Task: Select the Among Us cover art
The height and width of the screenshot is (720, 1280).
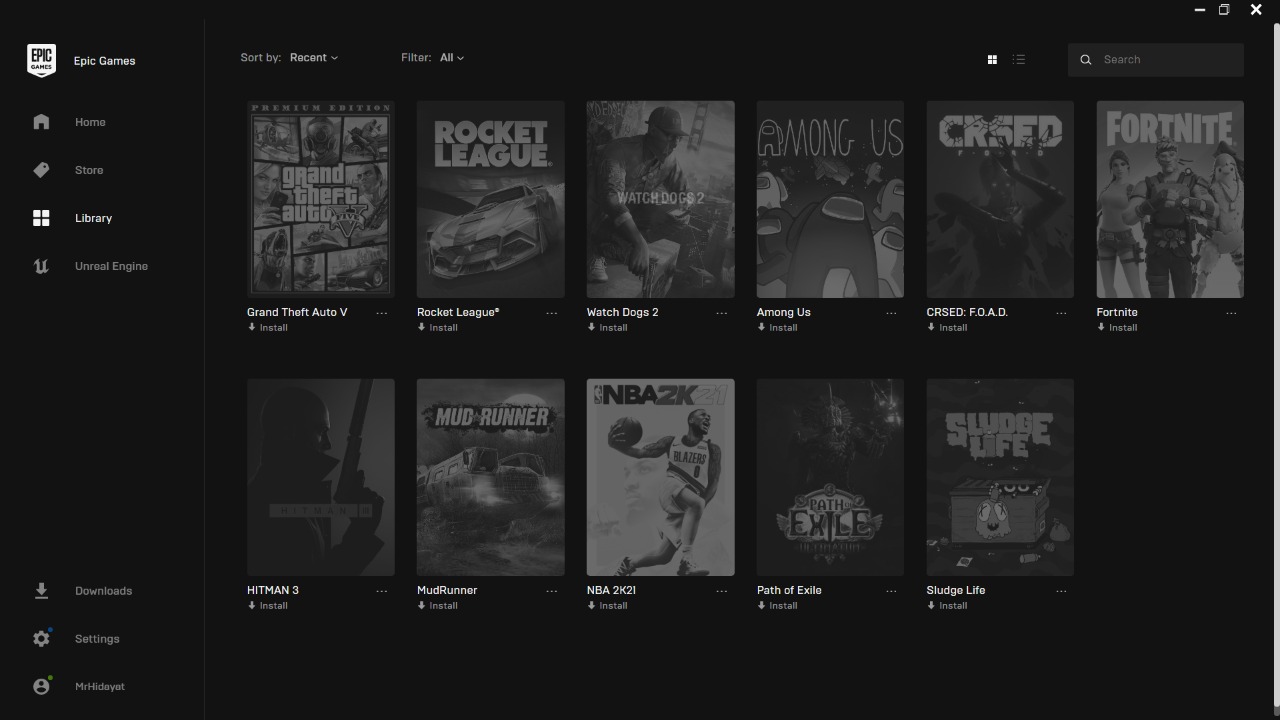Action: tap(830, 199)
